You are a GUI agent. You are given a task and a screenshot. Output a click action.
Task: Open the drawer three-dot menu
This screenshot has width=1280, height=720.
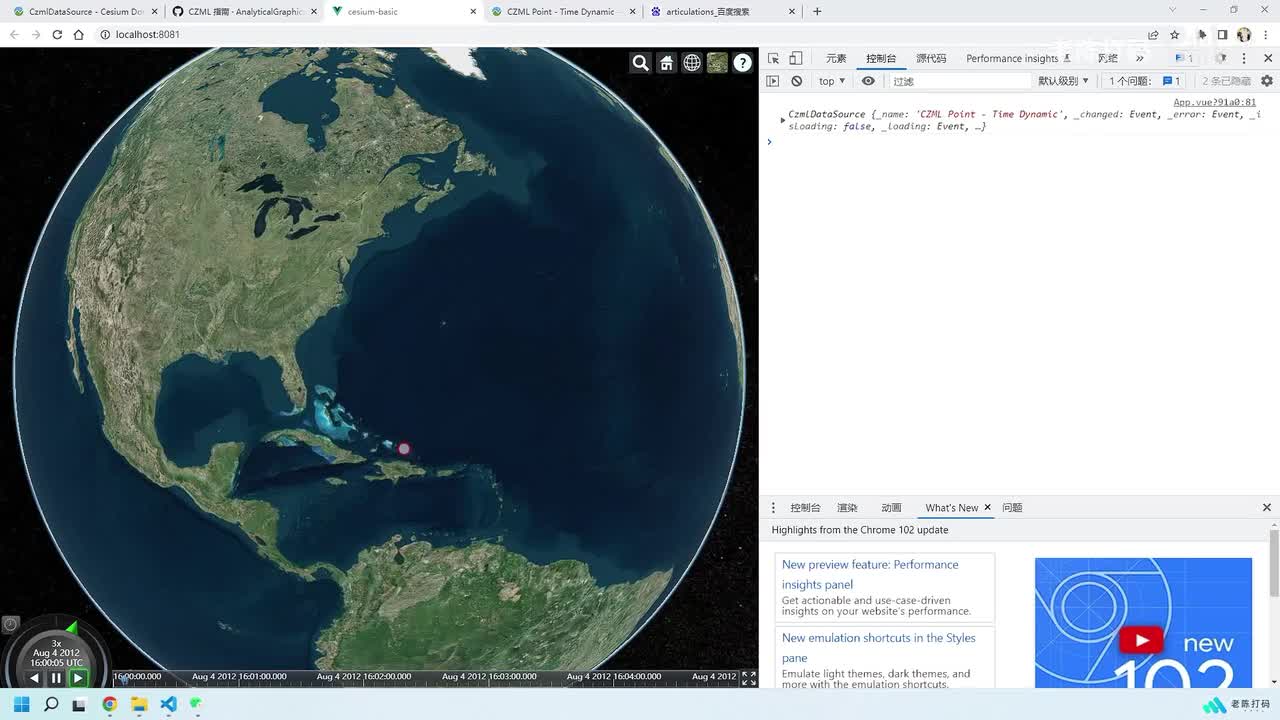coord(773,508)
